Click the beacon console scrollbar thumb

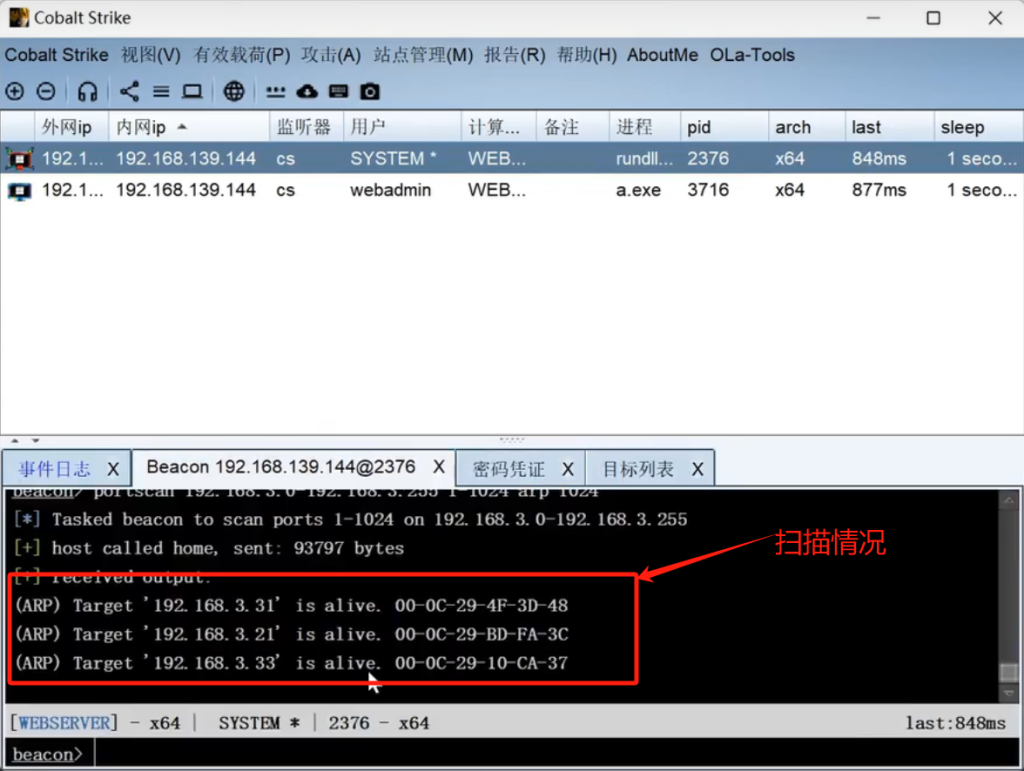(x=1009, y=672)
